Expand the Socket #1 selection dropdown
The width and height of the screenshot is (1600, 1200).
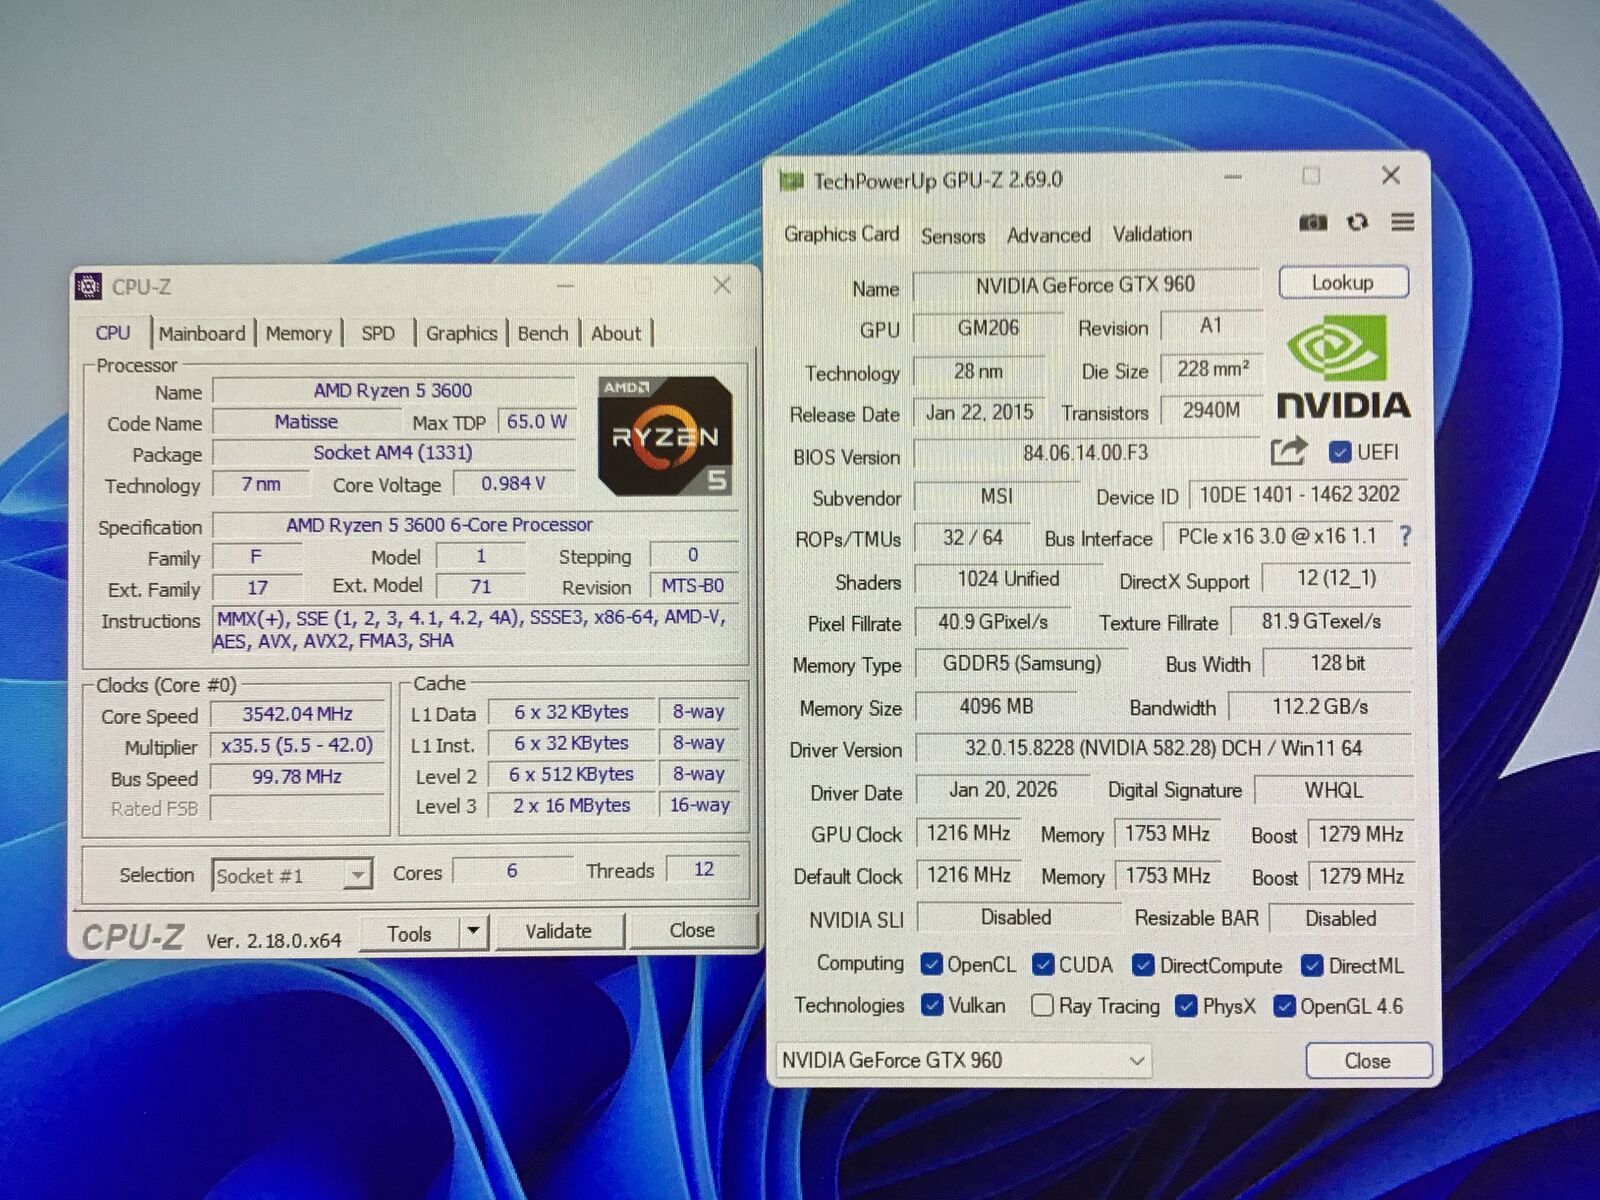point(356,877)
